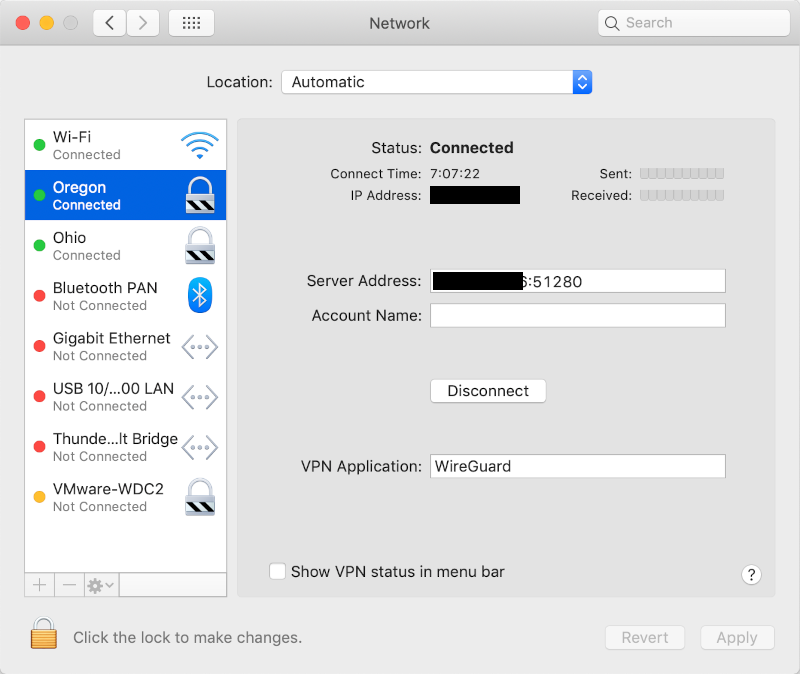This screenshot has height=674, width=800.
Task: Select the USB 10/...00 LAN service
Action: [126, 396]
